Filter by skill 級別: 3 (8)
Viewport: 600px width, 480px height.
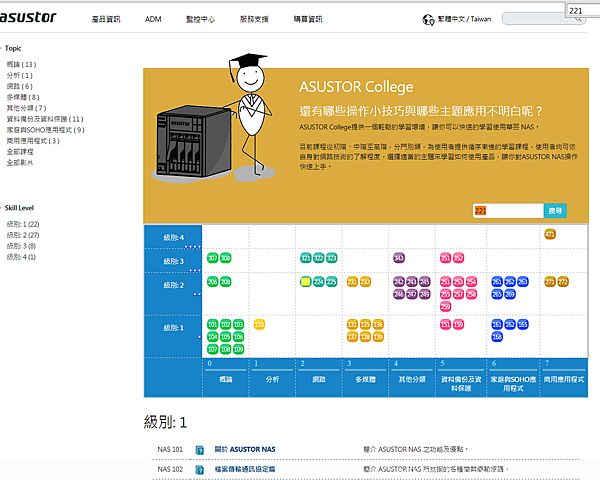pos(21,246)
